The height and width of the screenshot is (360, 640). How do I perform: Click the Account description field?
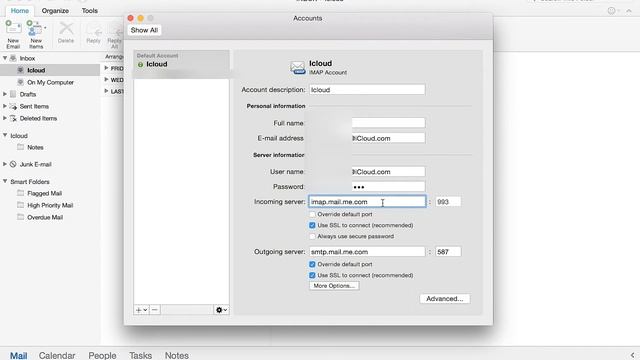367,90
